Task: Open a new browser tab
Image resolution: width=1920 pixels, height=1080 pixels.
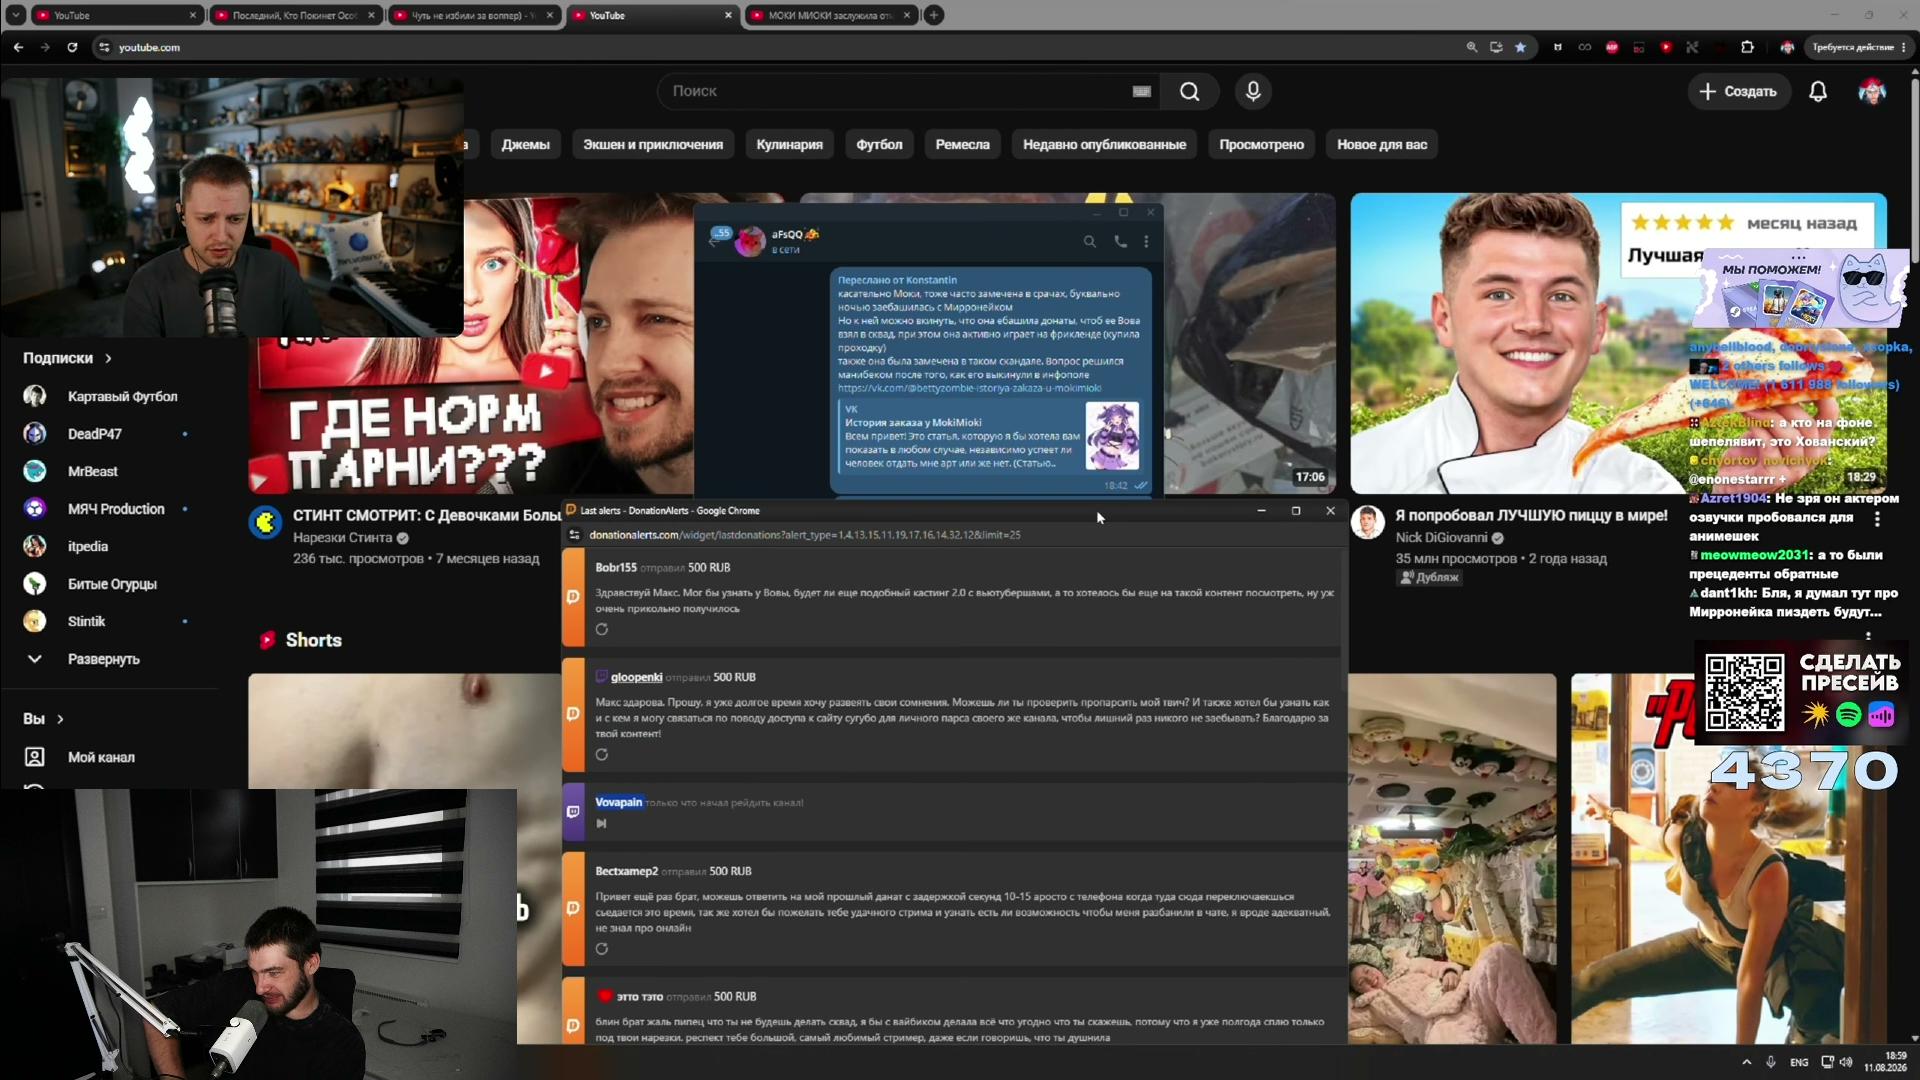Action: tap(933, 15)
